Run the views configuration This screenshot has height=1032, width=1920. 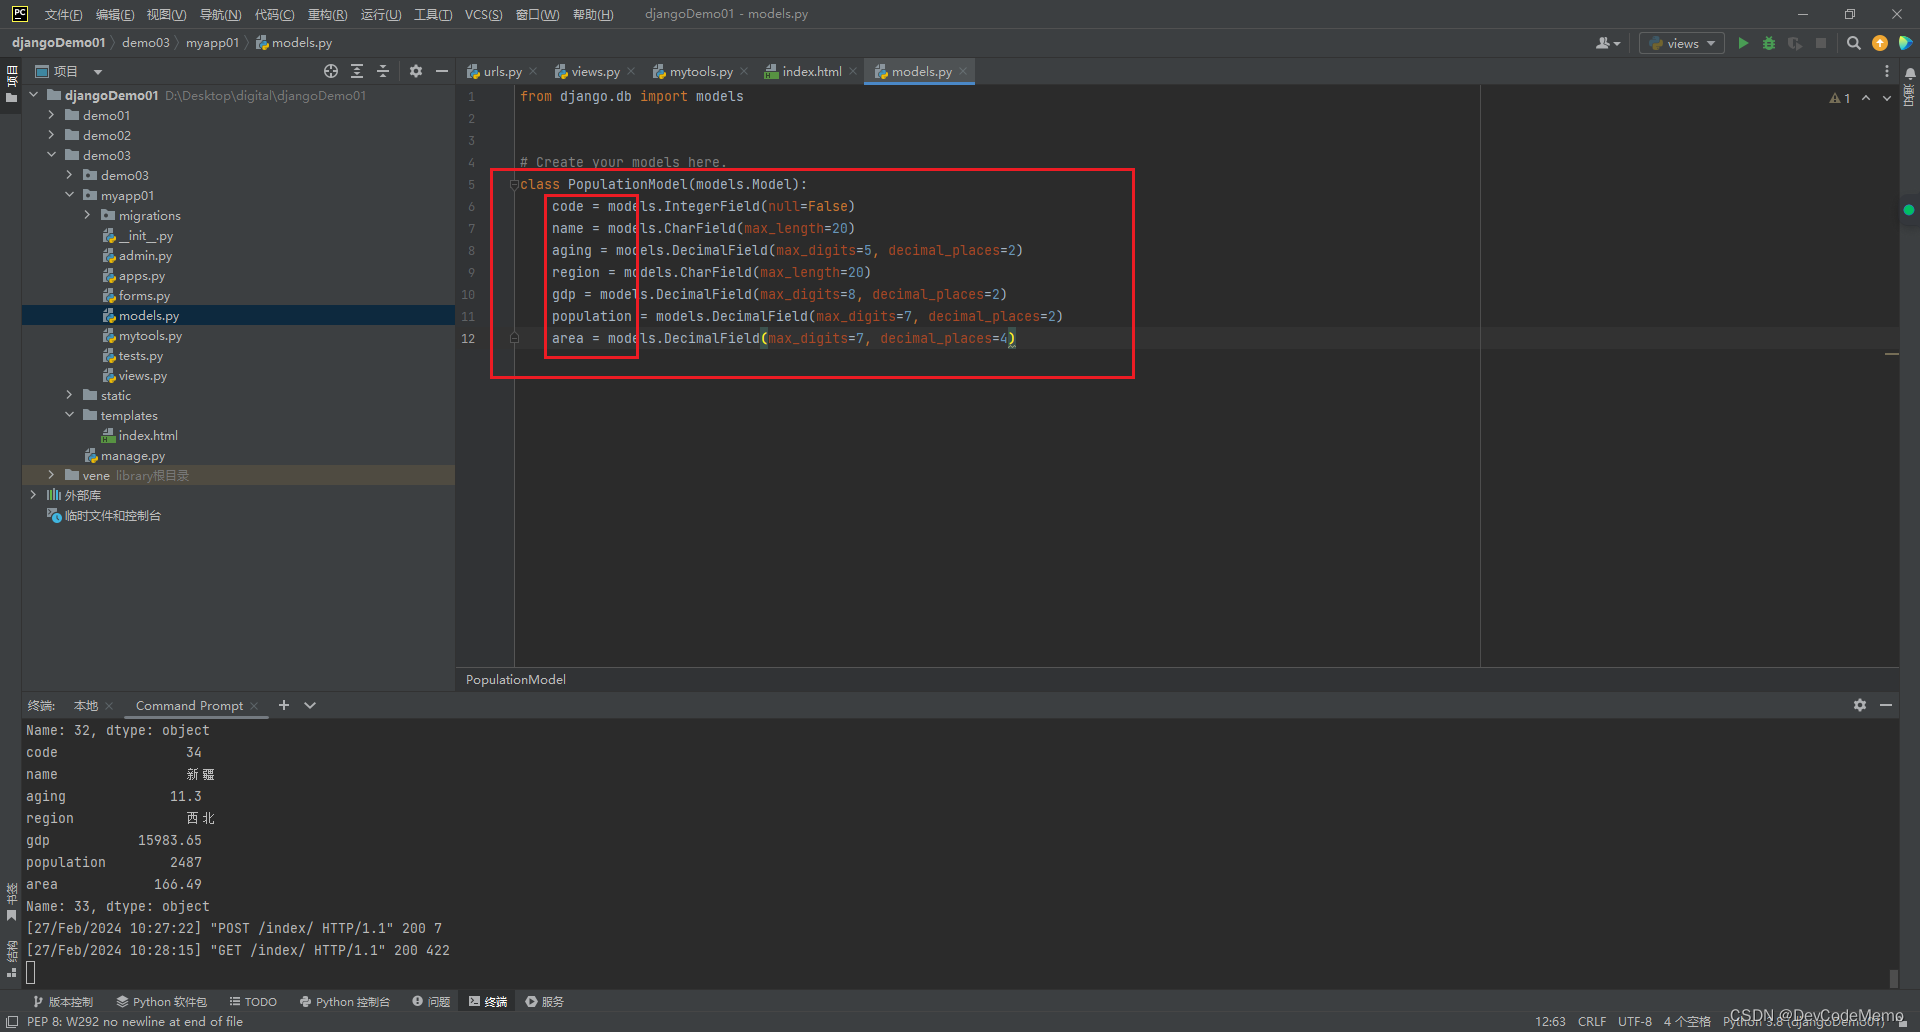1743,43
